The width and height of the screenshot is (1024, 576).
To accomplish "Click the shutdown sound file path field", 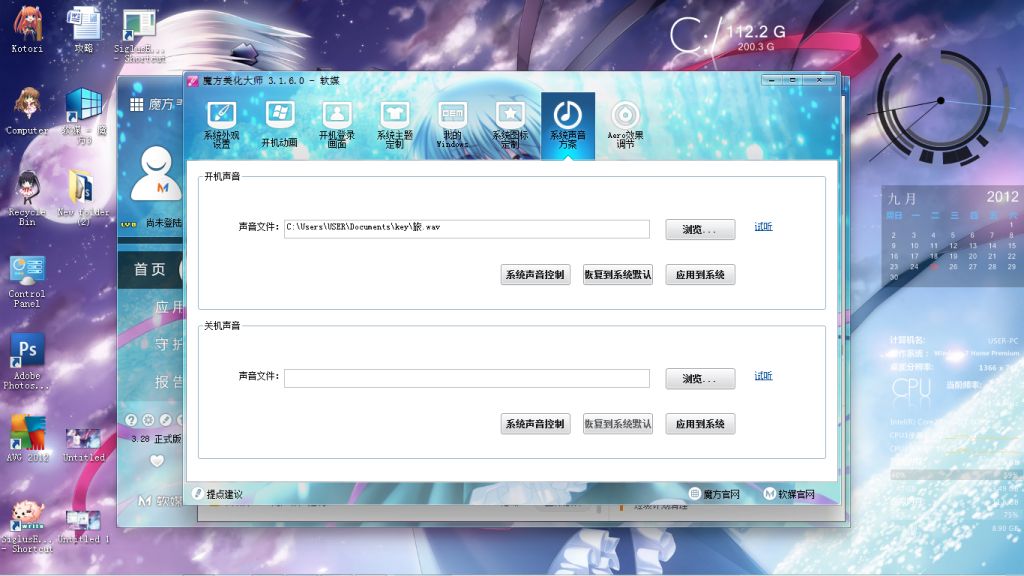I will pyautogui.click(x=466, y=379).
